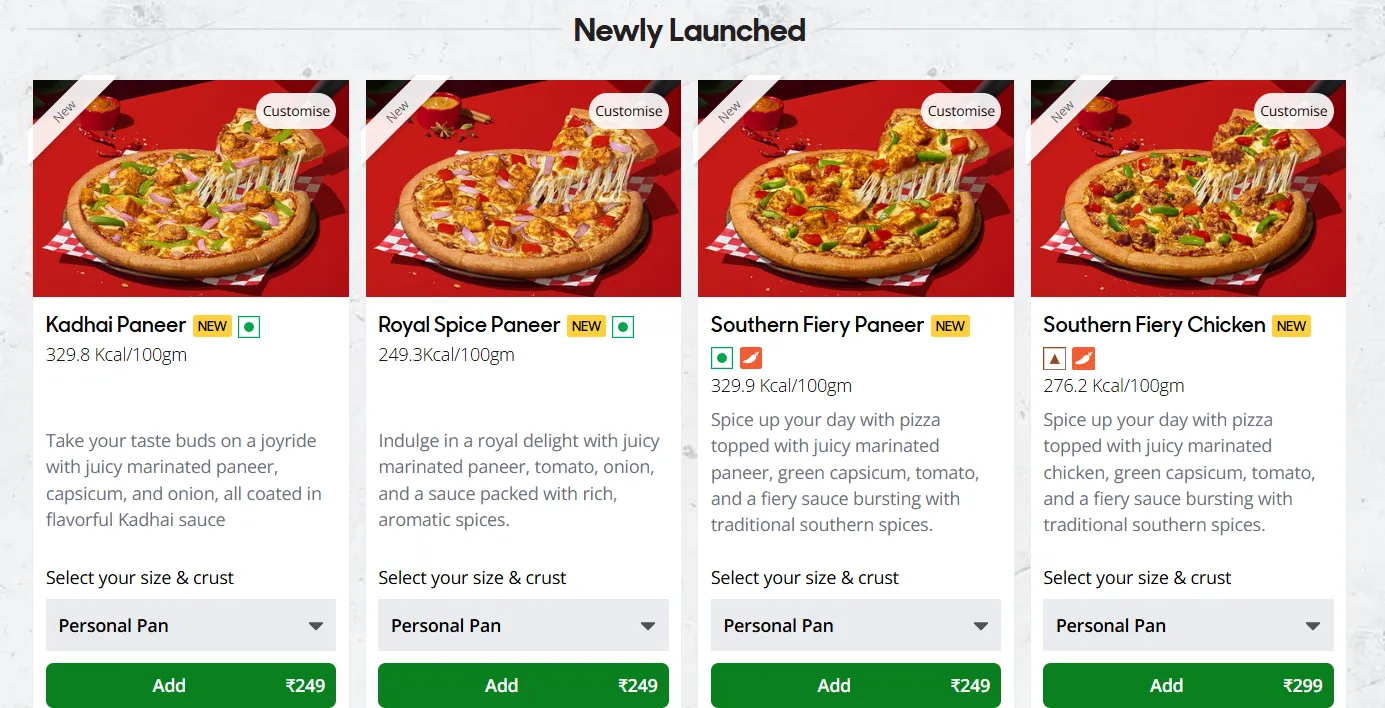Screen dimensions: 1385x708
Task: Open Southern Fiery Paneer Personal Pan dropdown
Action: coord(855,626)
